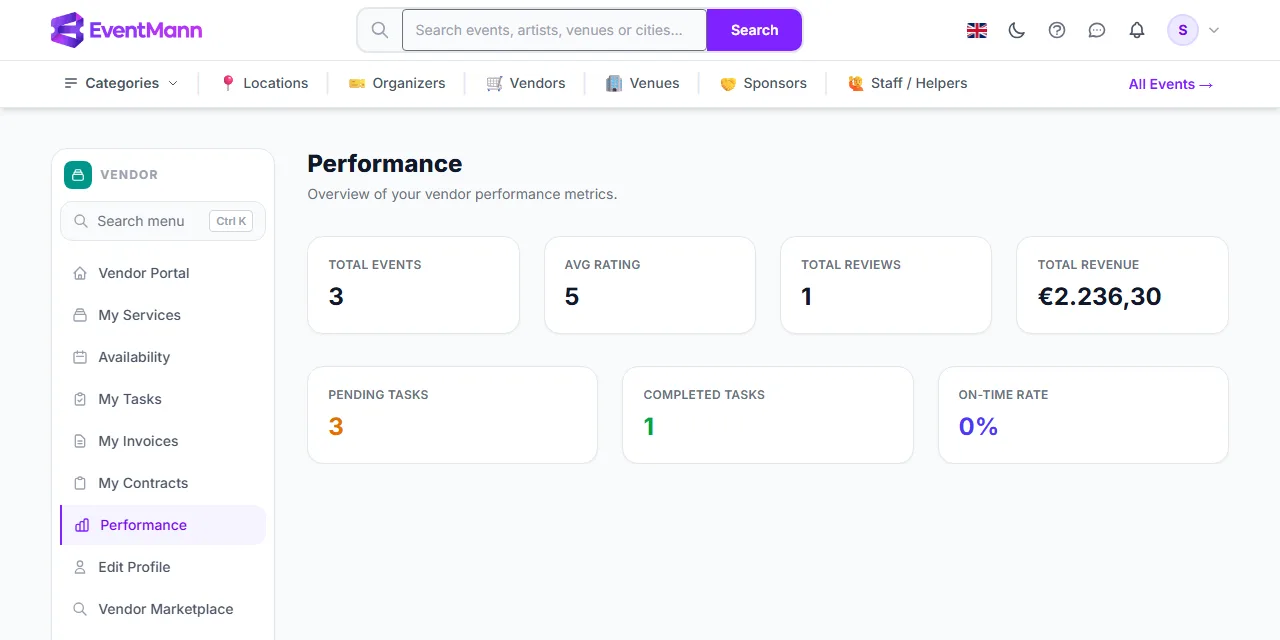Click the Performance page heading
Screen dimensions: 1280x640
point(385,164)
